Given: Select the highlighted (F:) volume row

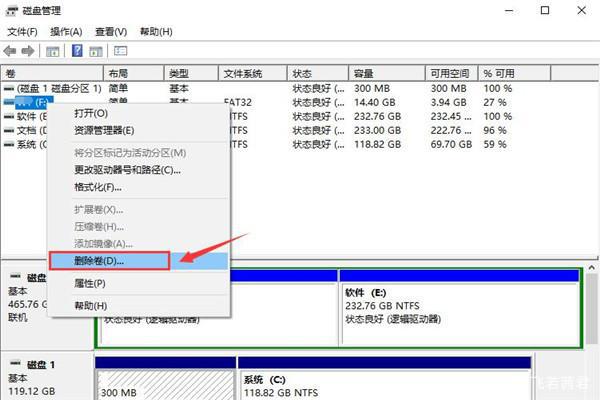Looking at the screenshot, I should pyautogui.click(x=32, y=102).
